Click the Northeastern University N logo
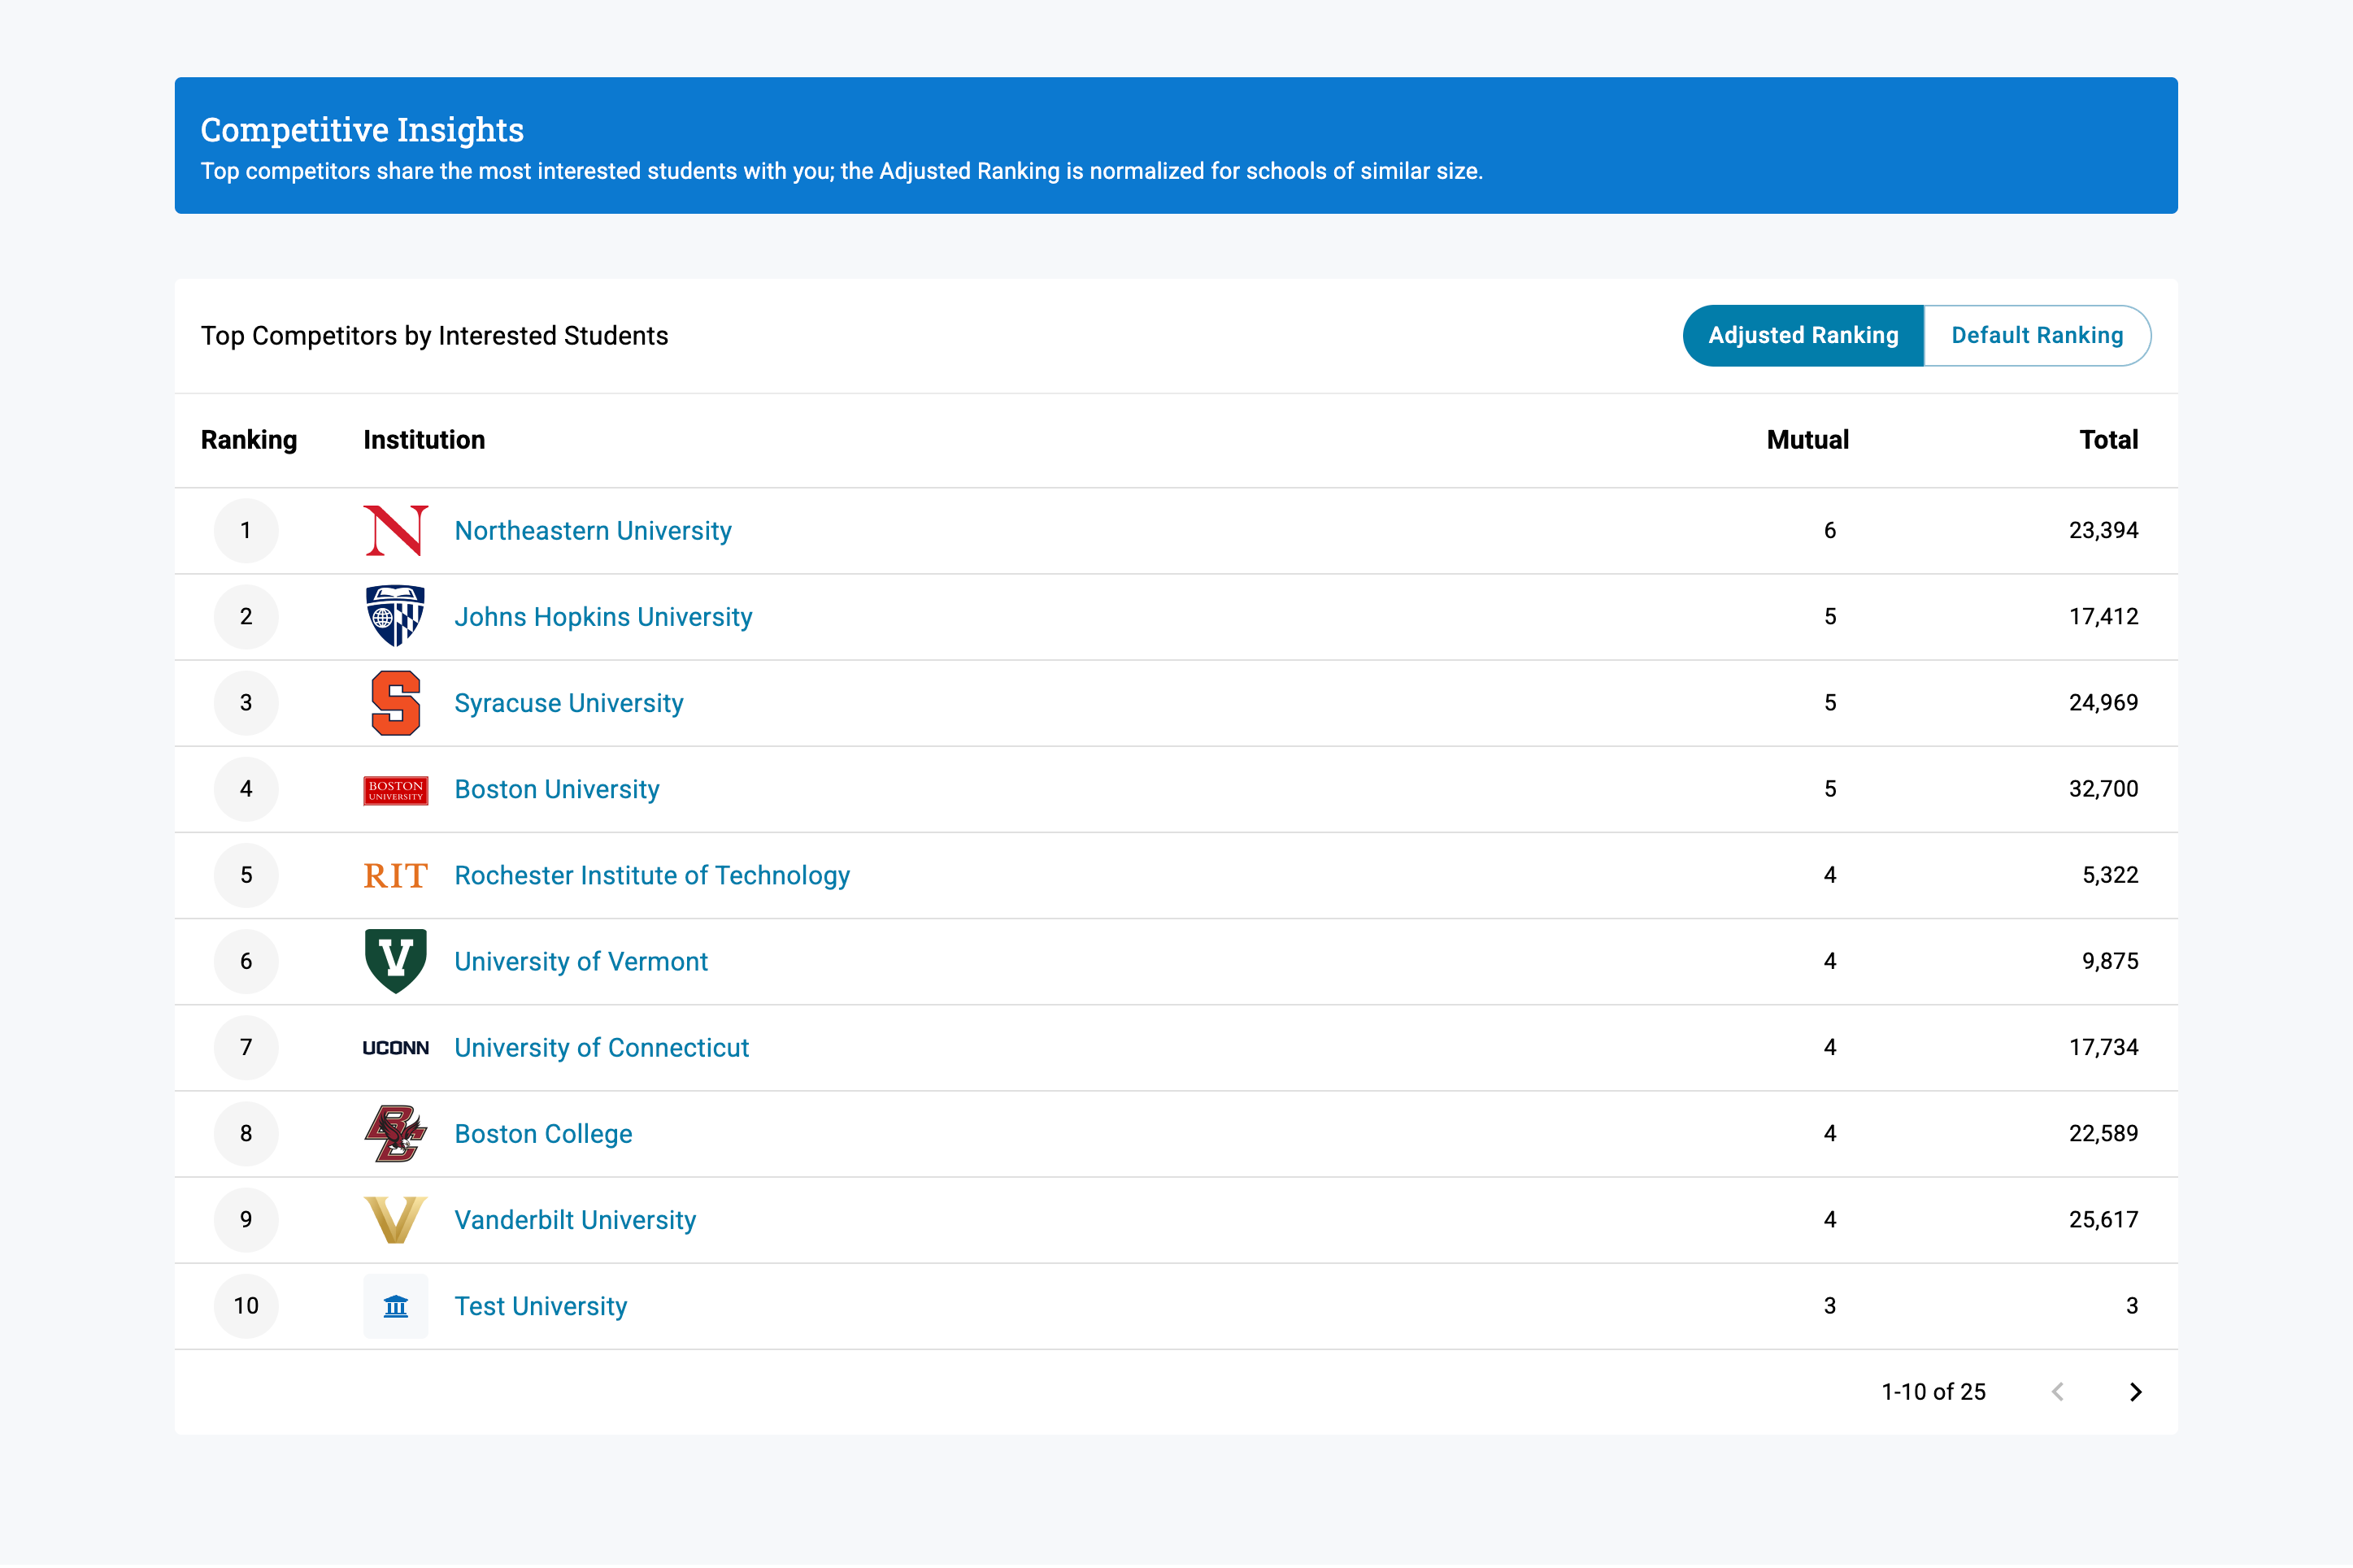This screenshot has height=1568, width=2353. pos(395,530)
